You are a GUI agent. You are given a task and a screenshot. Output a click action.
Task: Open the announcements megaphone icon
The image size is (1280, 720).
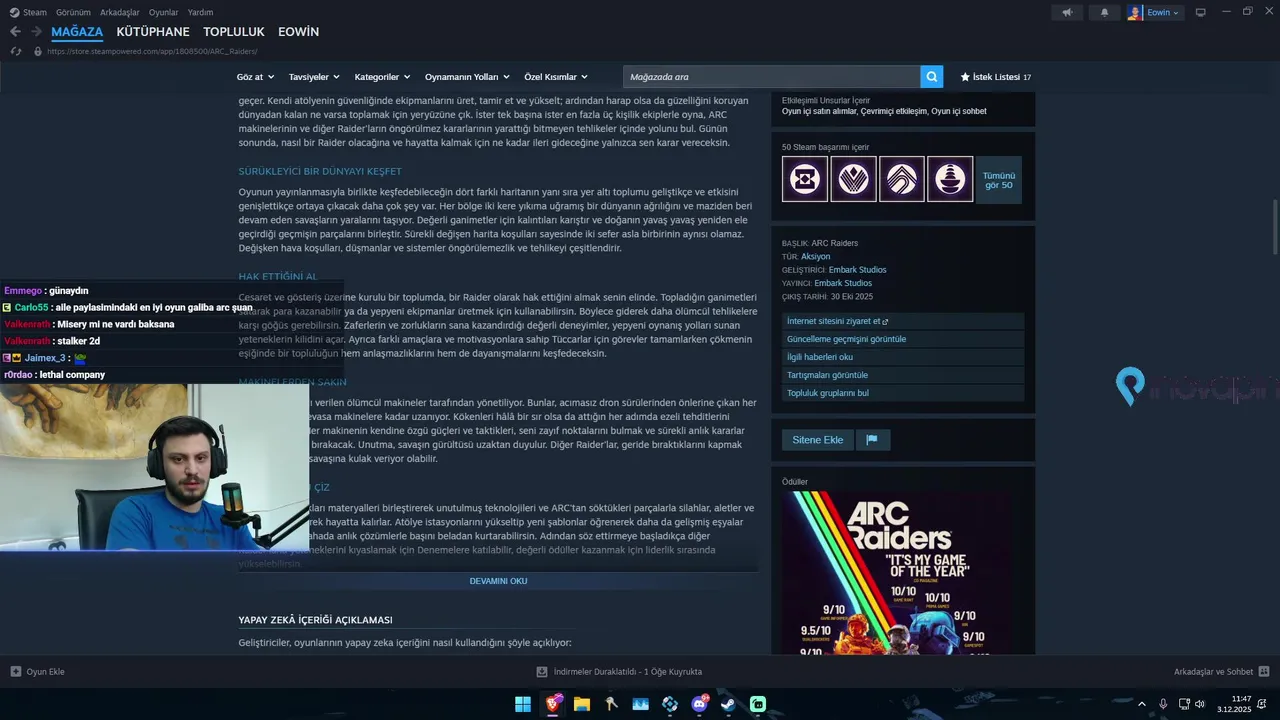[1068, 12]
